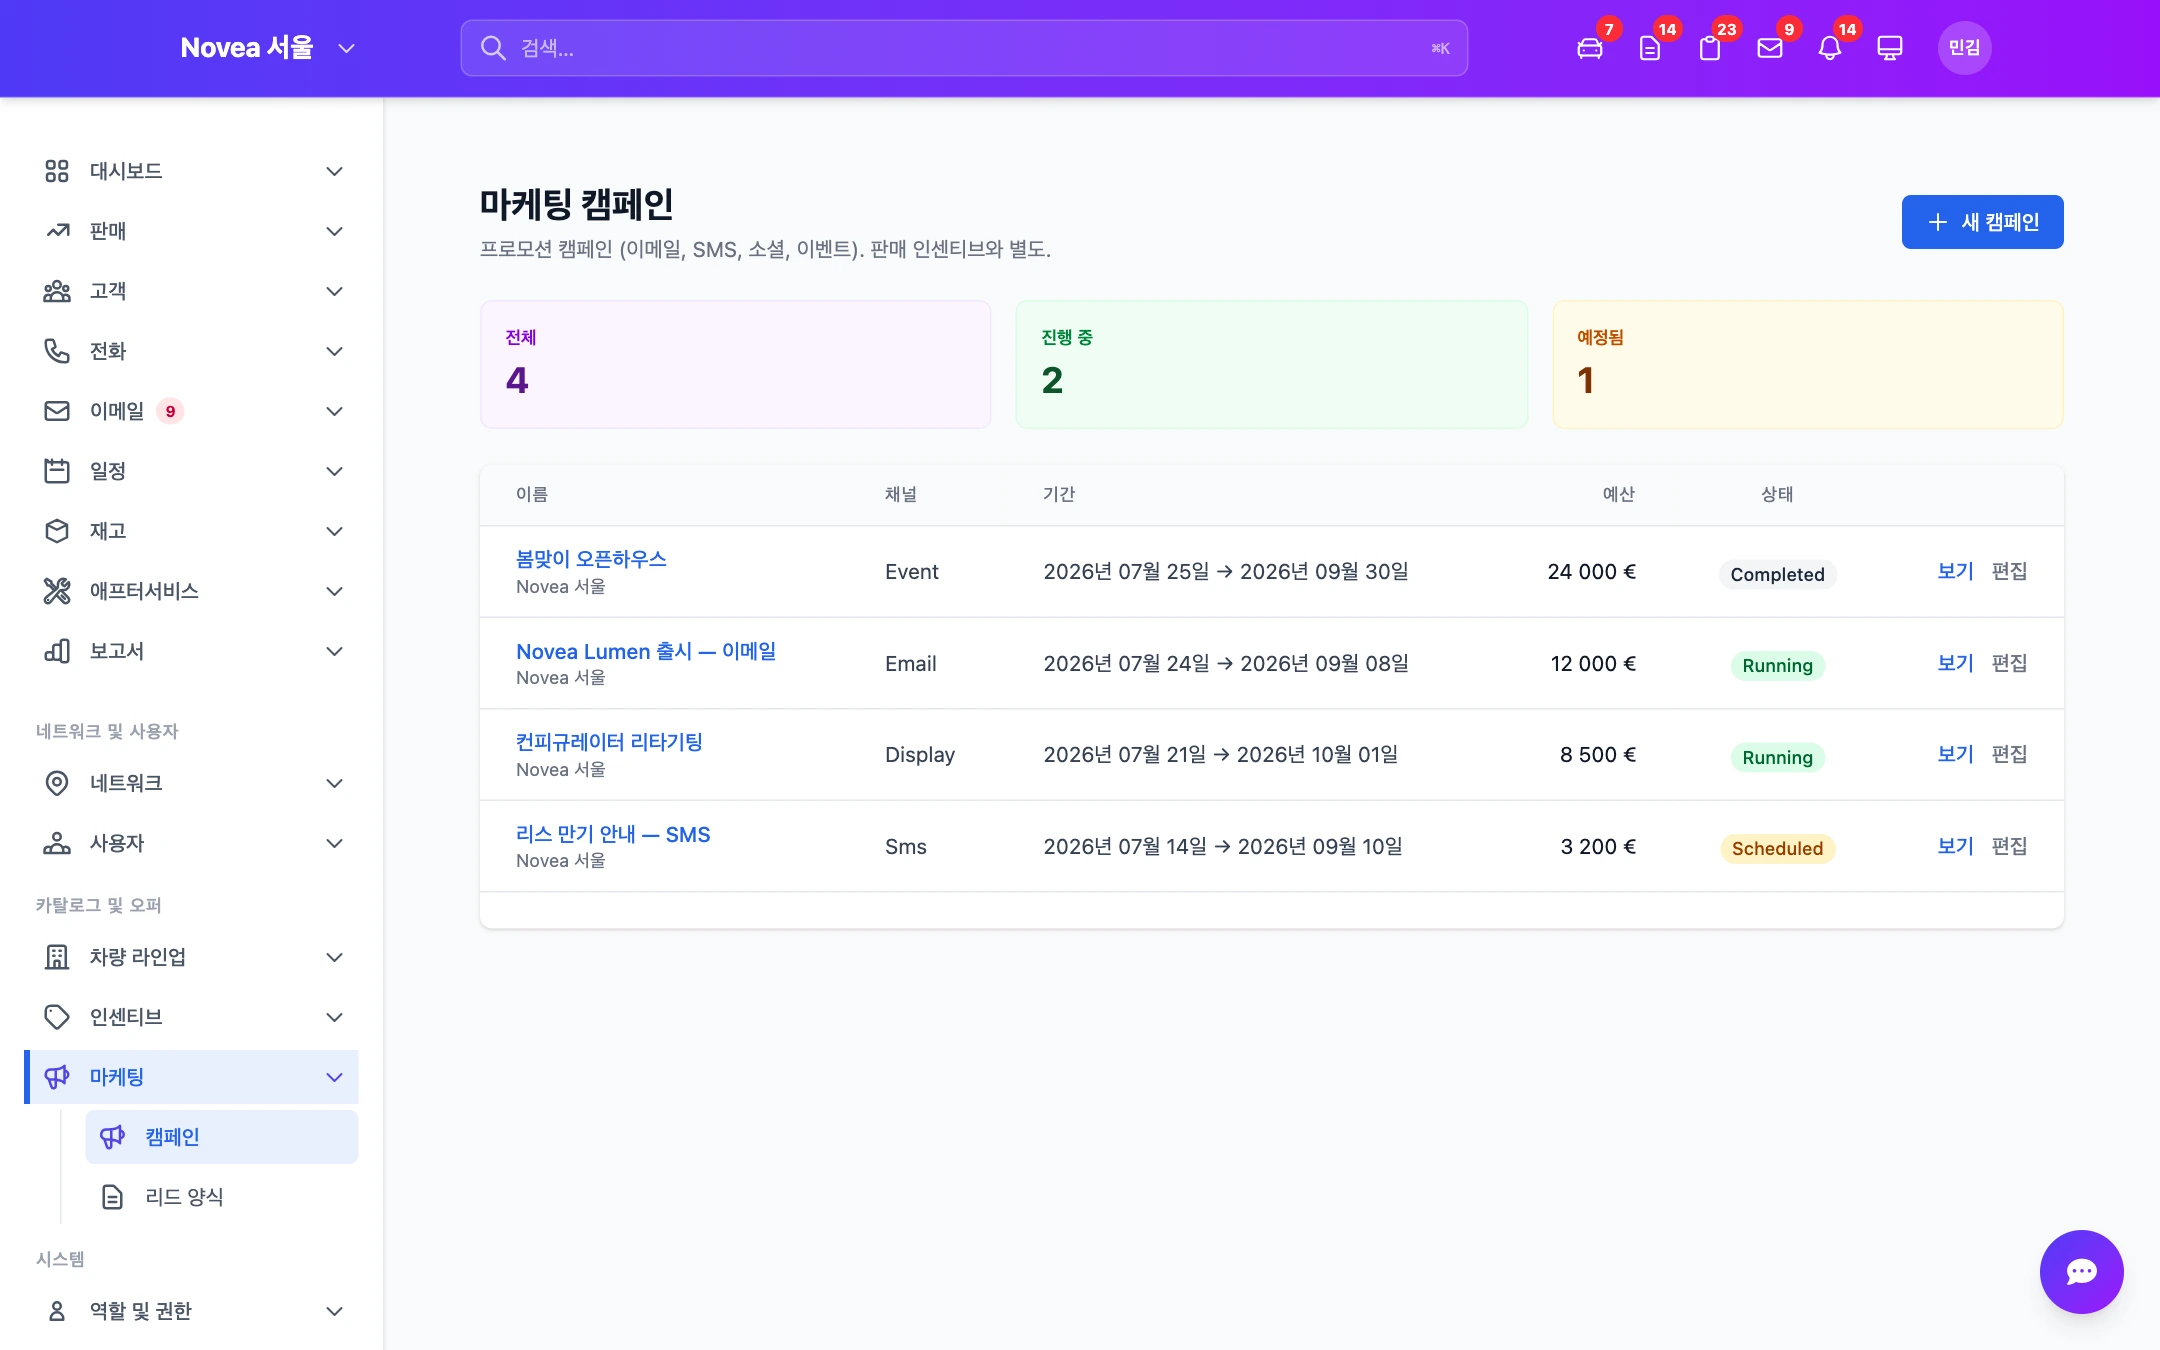Open the 리스 만기 안내 — SMS campaign
2160x1350 pixels.
point(613,834)
